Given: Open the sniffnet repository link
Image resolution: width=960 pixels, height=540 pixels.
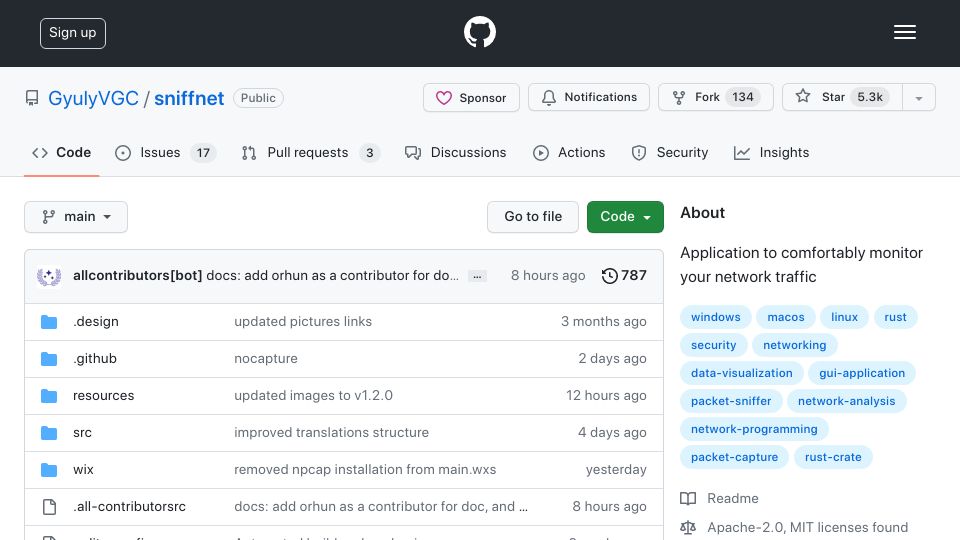Looking at the screenshot, I should point(189,98).
